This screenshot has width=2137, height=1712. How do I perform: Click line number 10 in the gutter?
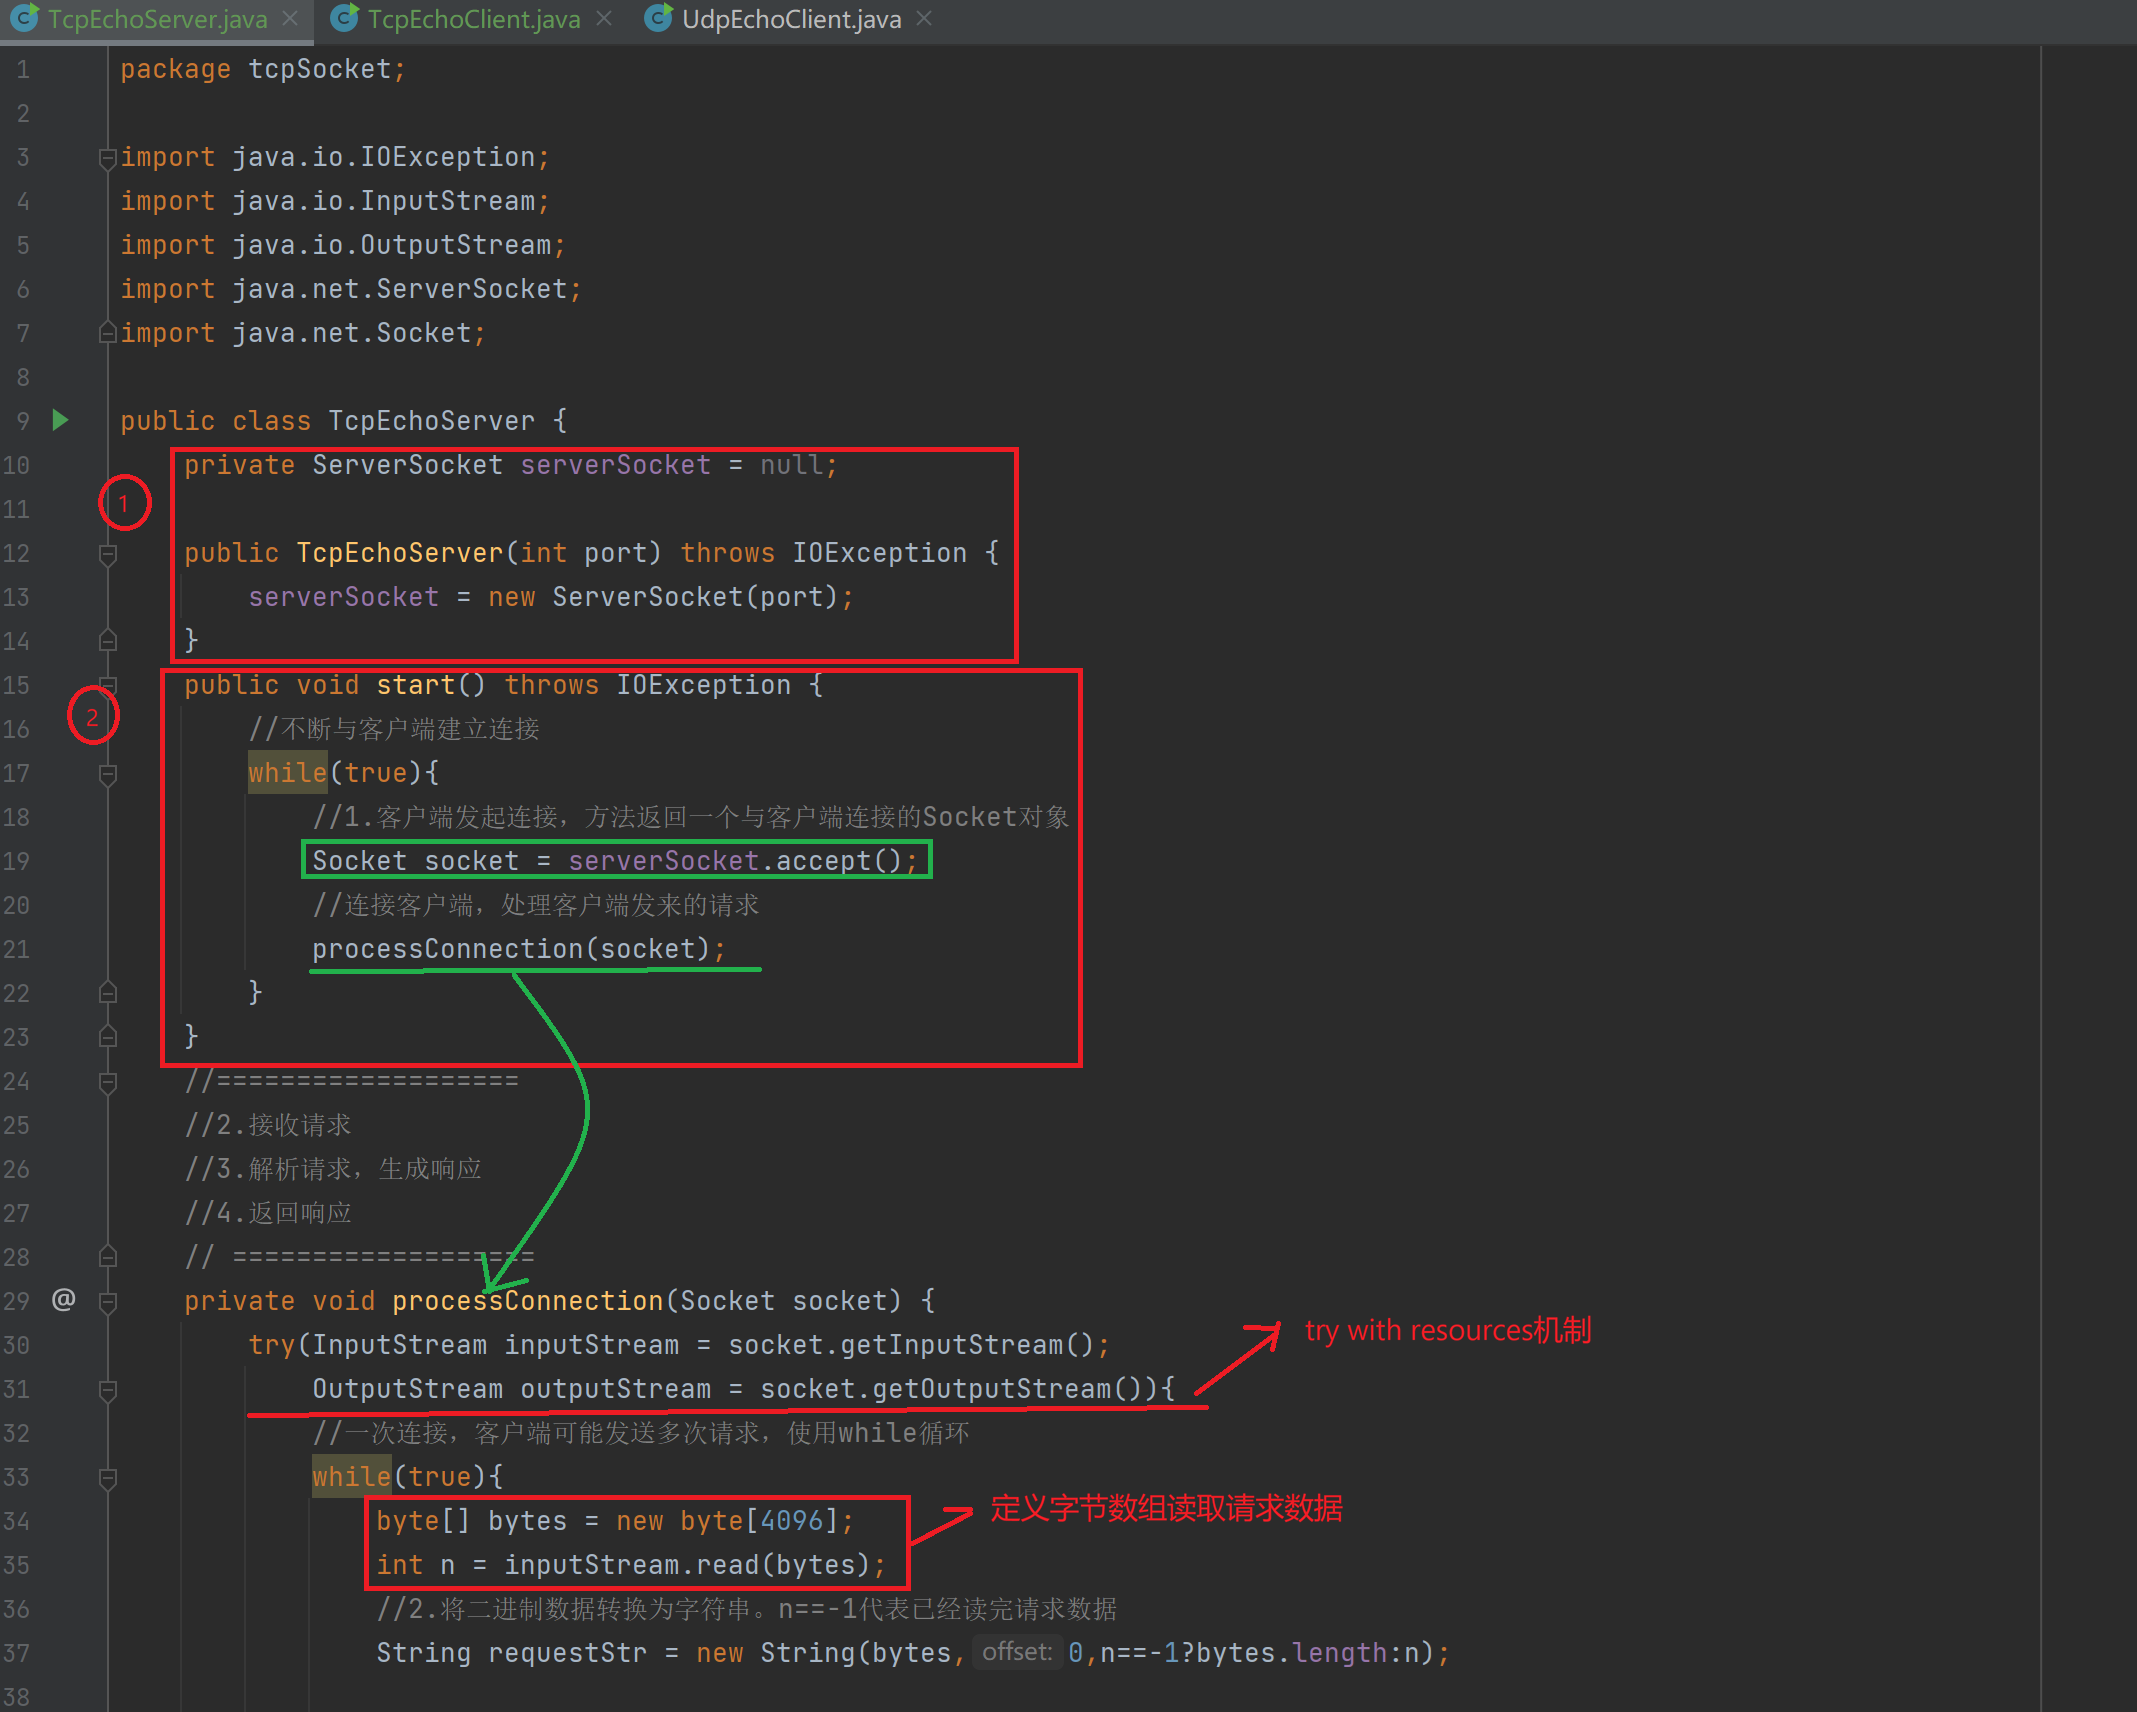click(x=17, y=465)
